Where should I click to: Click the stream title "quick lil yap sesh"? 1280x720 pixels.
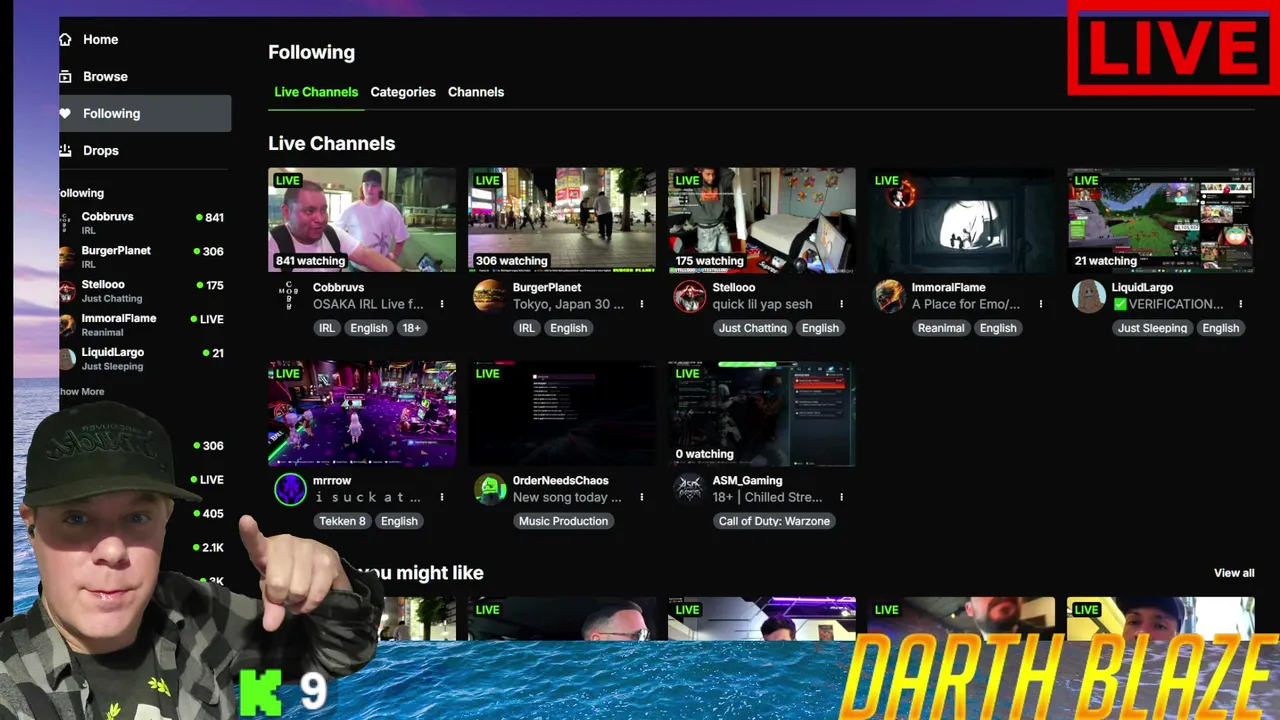coord(763,304)
